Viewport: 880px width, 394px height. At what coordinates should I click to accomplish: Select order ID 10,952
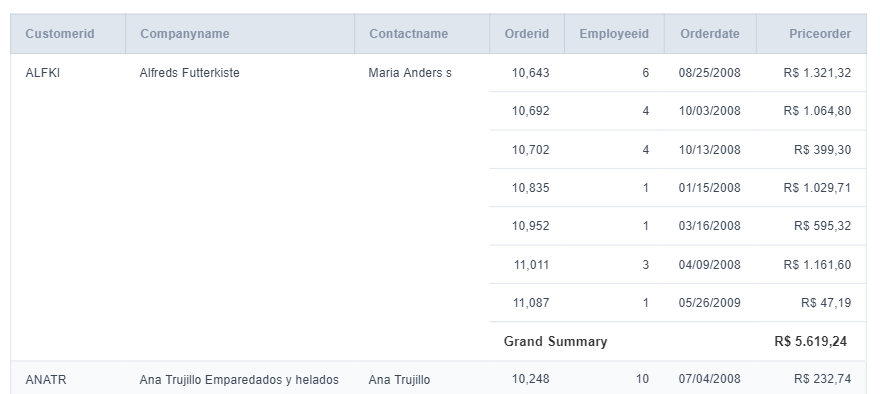[530, 226]
